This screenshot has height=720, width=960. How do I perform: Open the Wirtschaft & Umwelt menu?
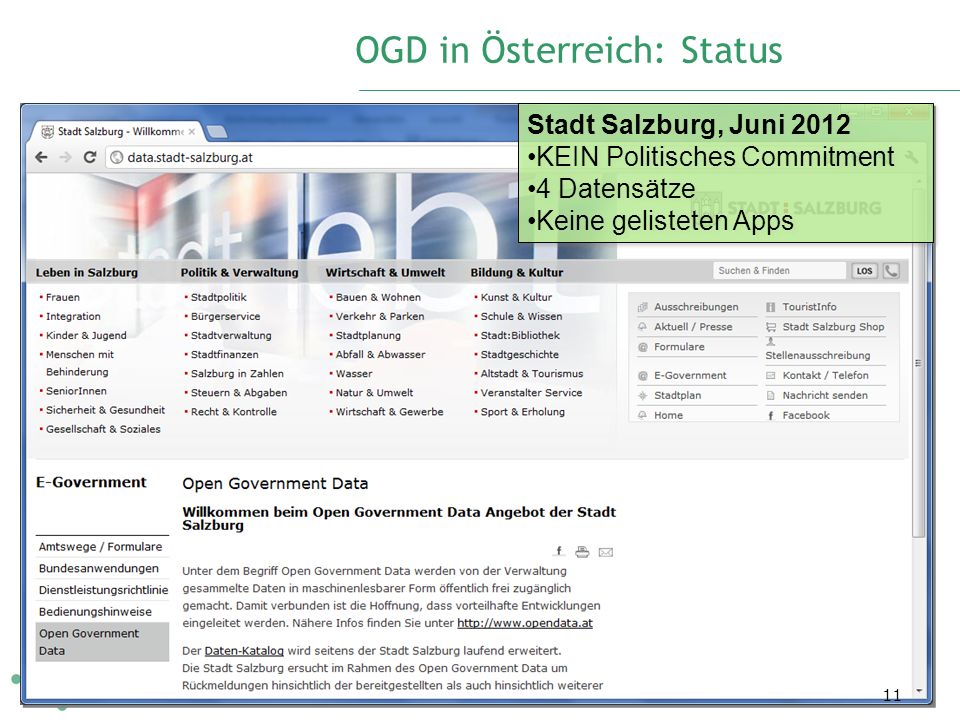(x=385, y=272)
